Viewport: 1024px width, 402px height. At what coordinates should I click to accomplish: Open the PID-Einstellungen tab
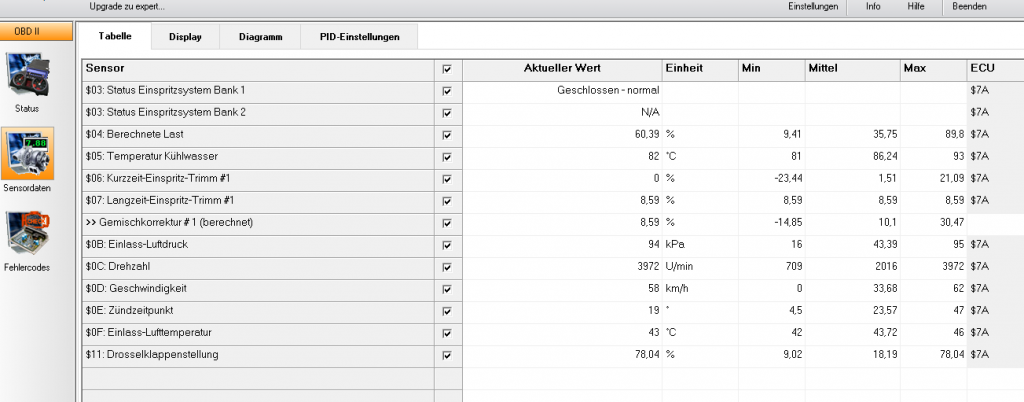[359, 37]
